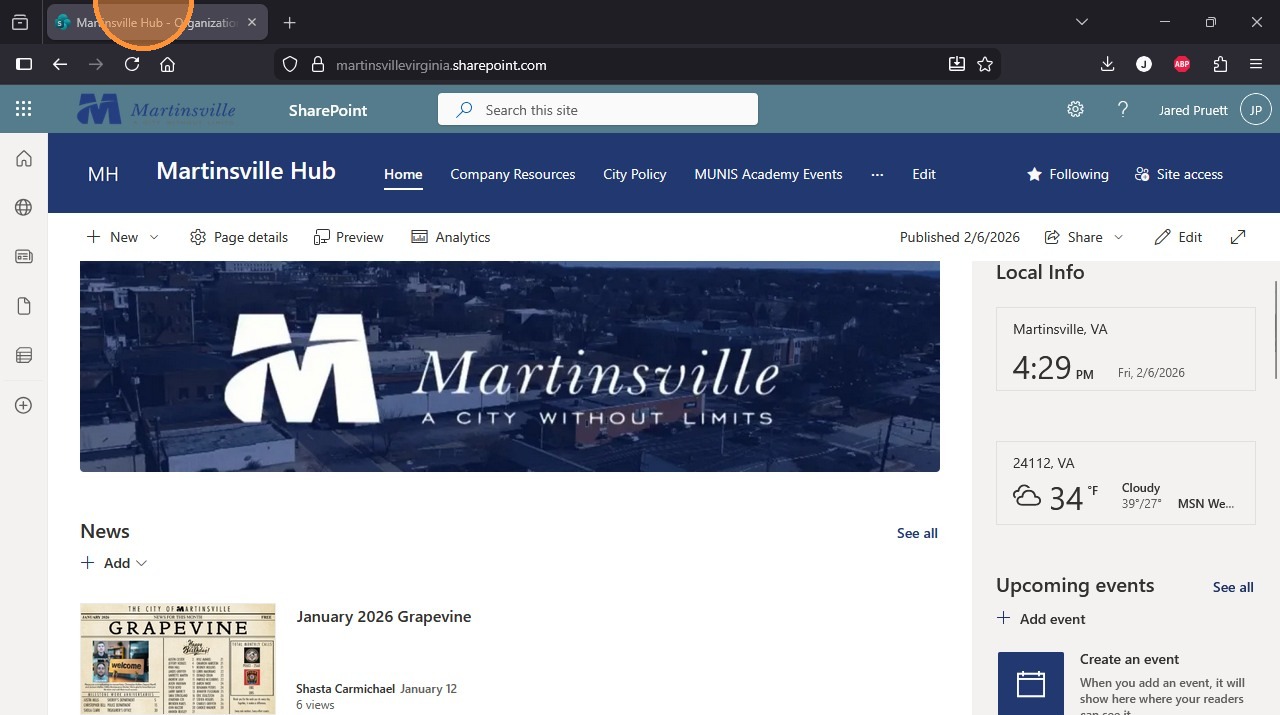The height and width of the screenshot is (715, 1280).
Task: Open the New dropdown menu
Action: pyautogui.click(x=122, y=237)
